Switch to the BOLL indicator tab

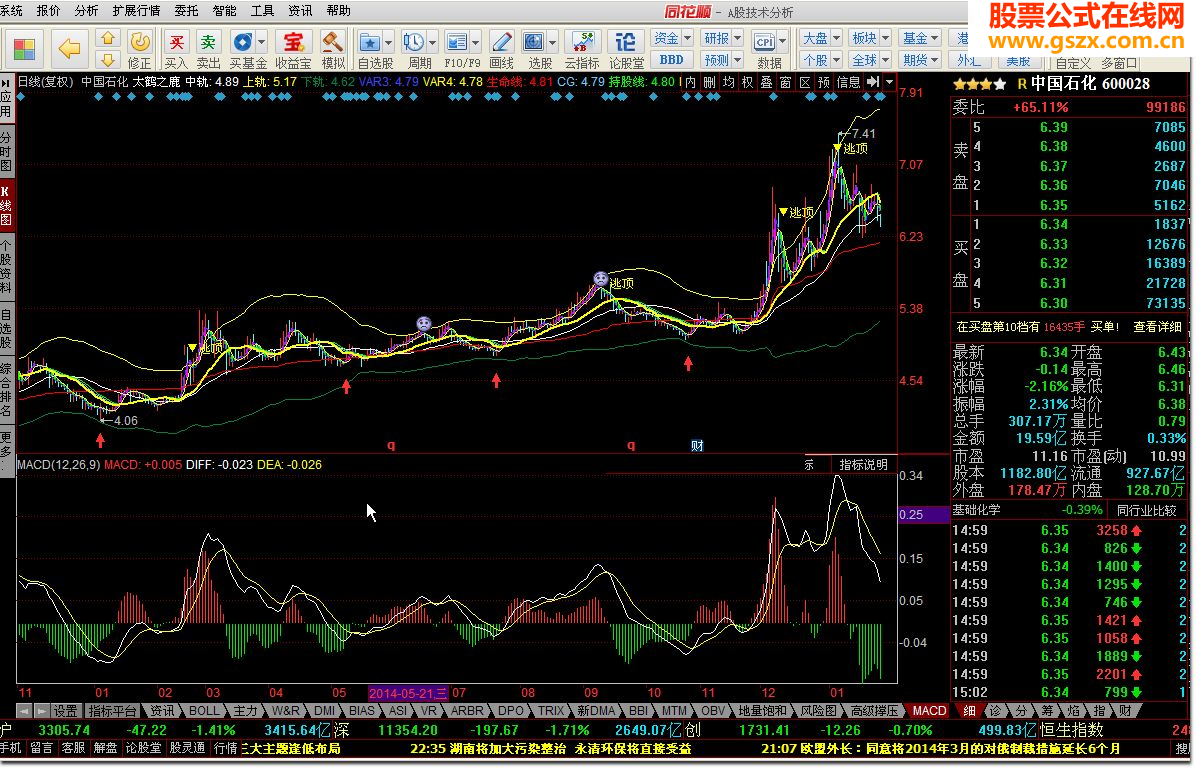[x=204, y=711]
